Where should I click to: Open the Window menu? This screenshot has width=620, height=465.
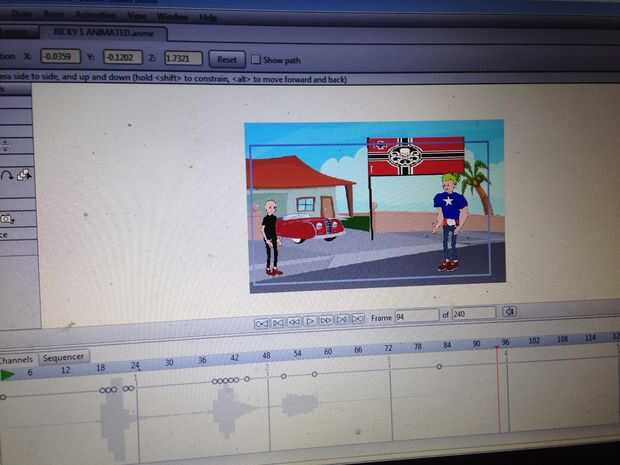(172, 17)
